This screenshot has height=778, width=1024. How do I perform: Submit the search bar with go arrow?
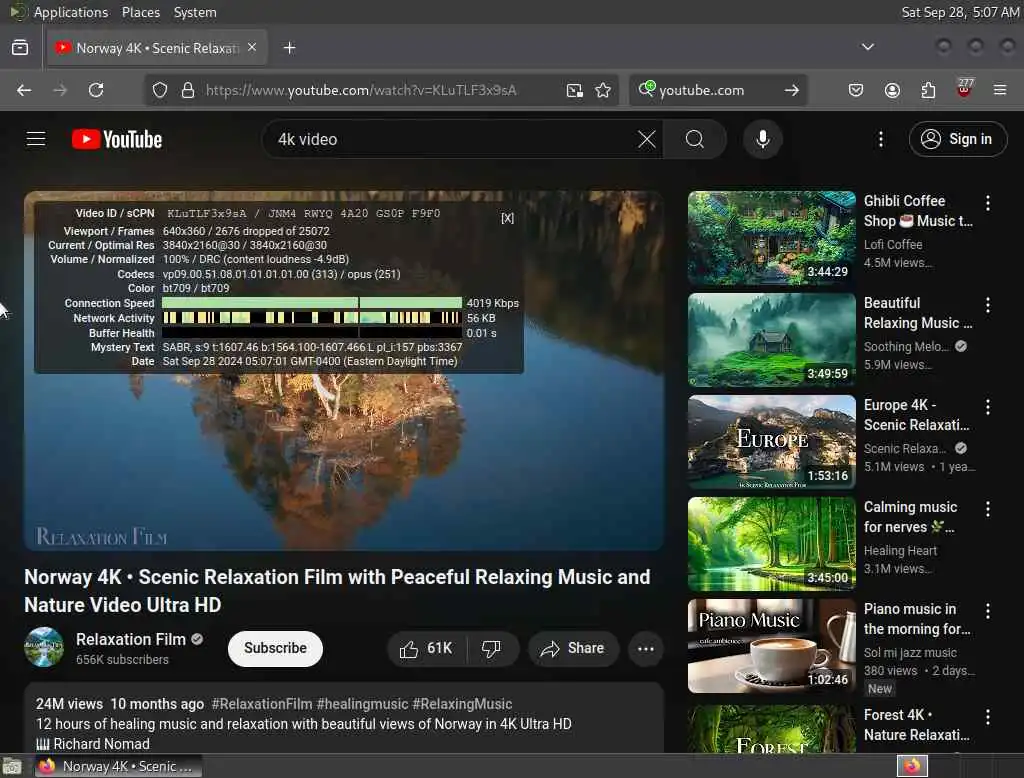tap(792, 90)
